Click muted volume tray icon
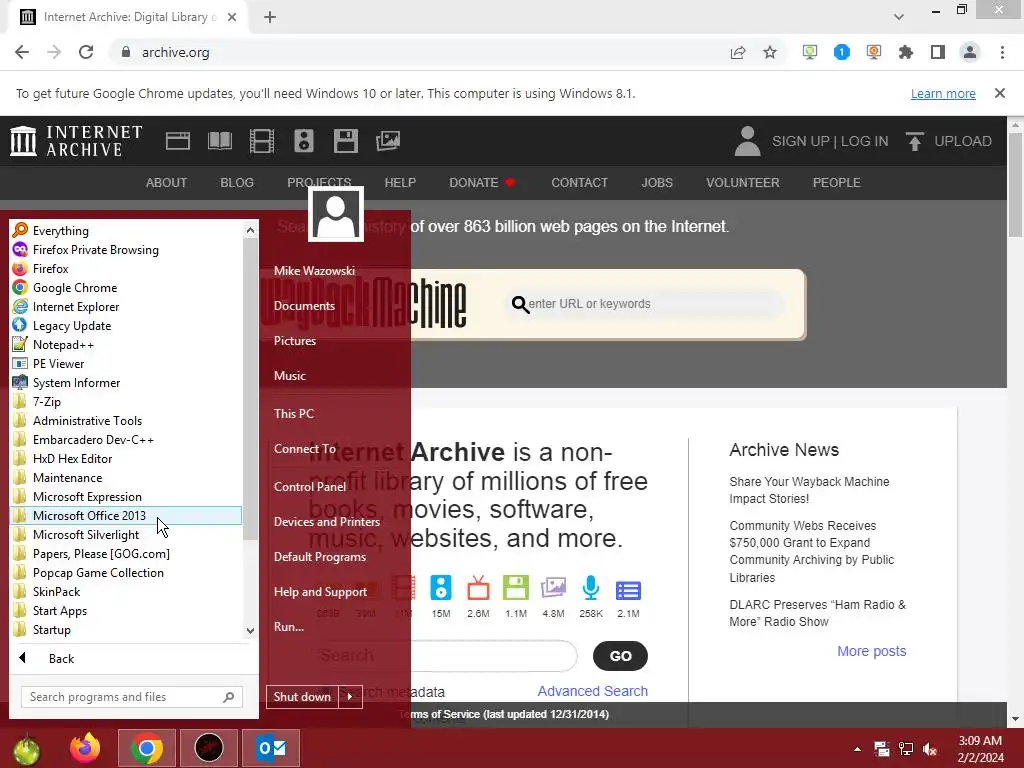This screenshot has height=768, width=1024. (x=930, y=748)
